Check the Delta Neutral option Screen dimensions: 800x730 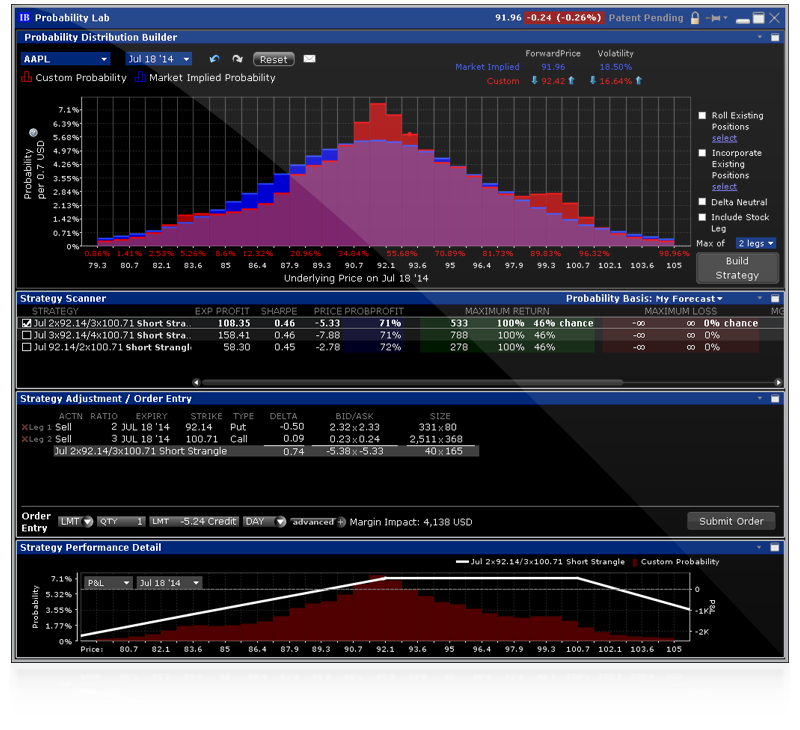coord(703,201)
